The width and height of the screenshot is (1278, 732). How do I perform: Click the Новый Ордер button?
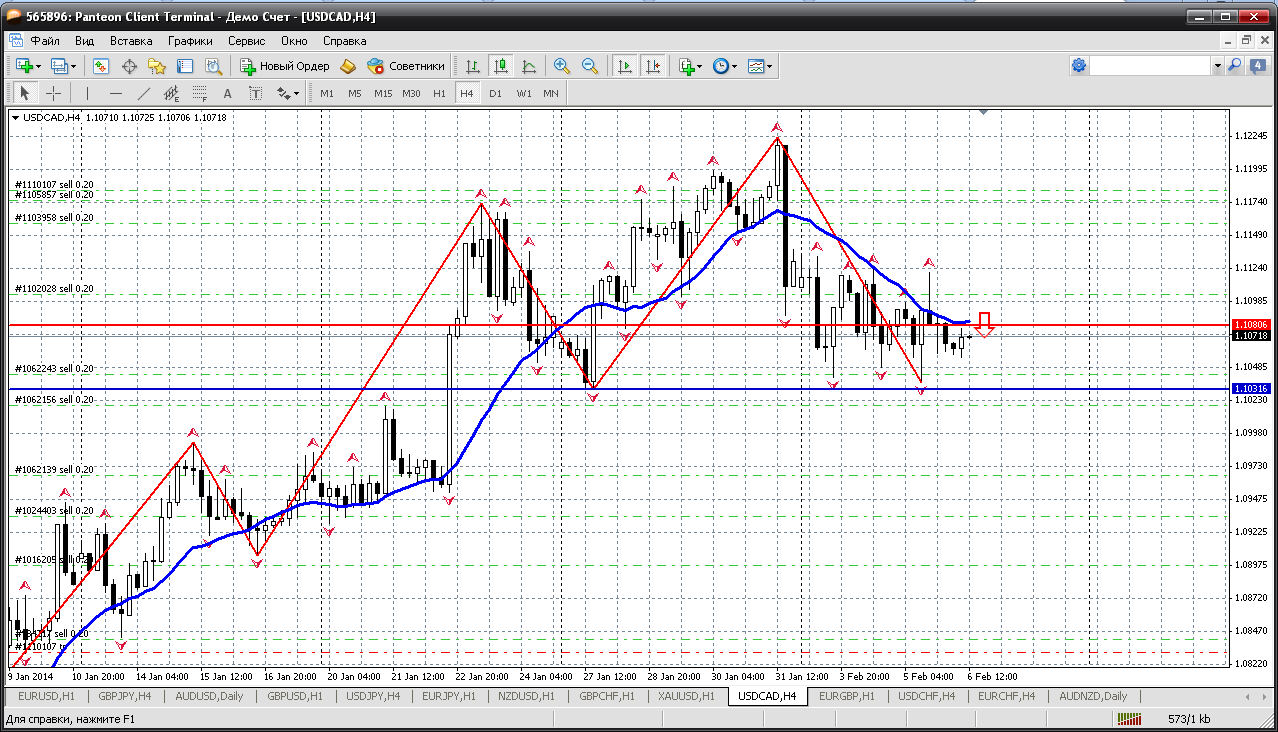(x=285, y=66)
